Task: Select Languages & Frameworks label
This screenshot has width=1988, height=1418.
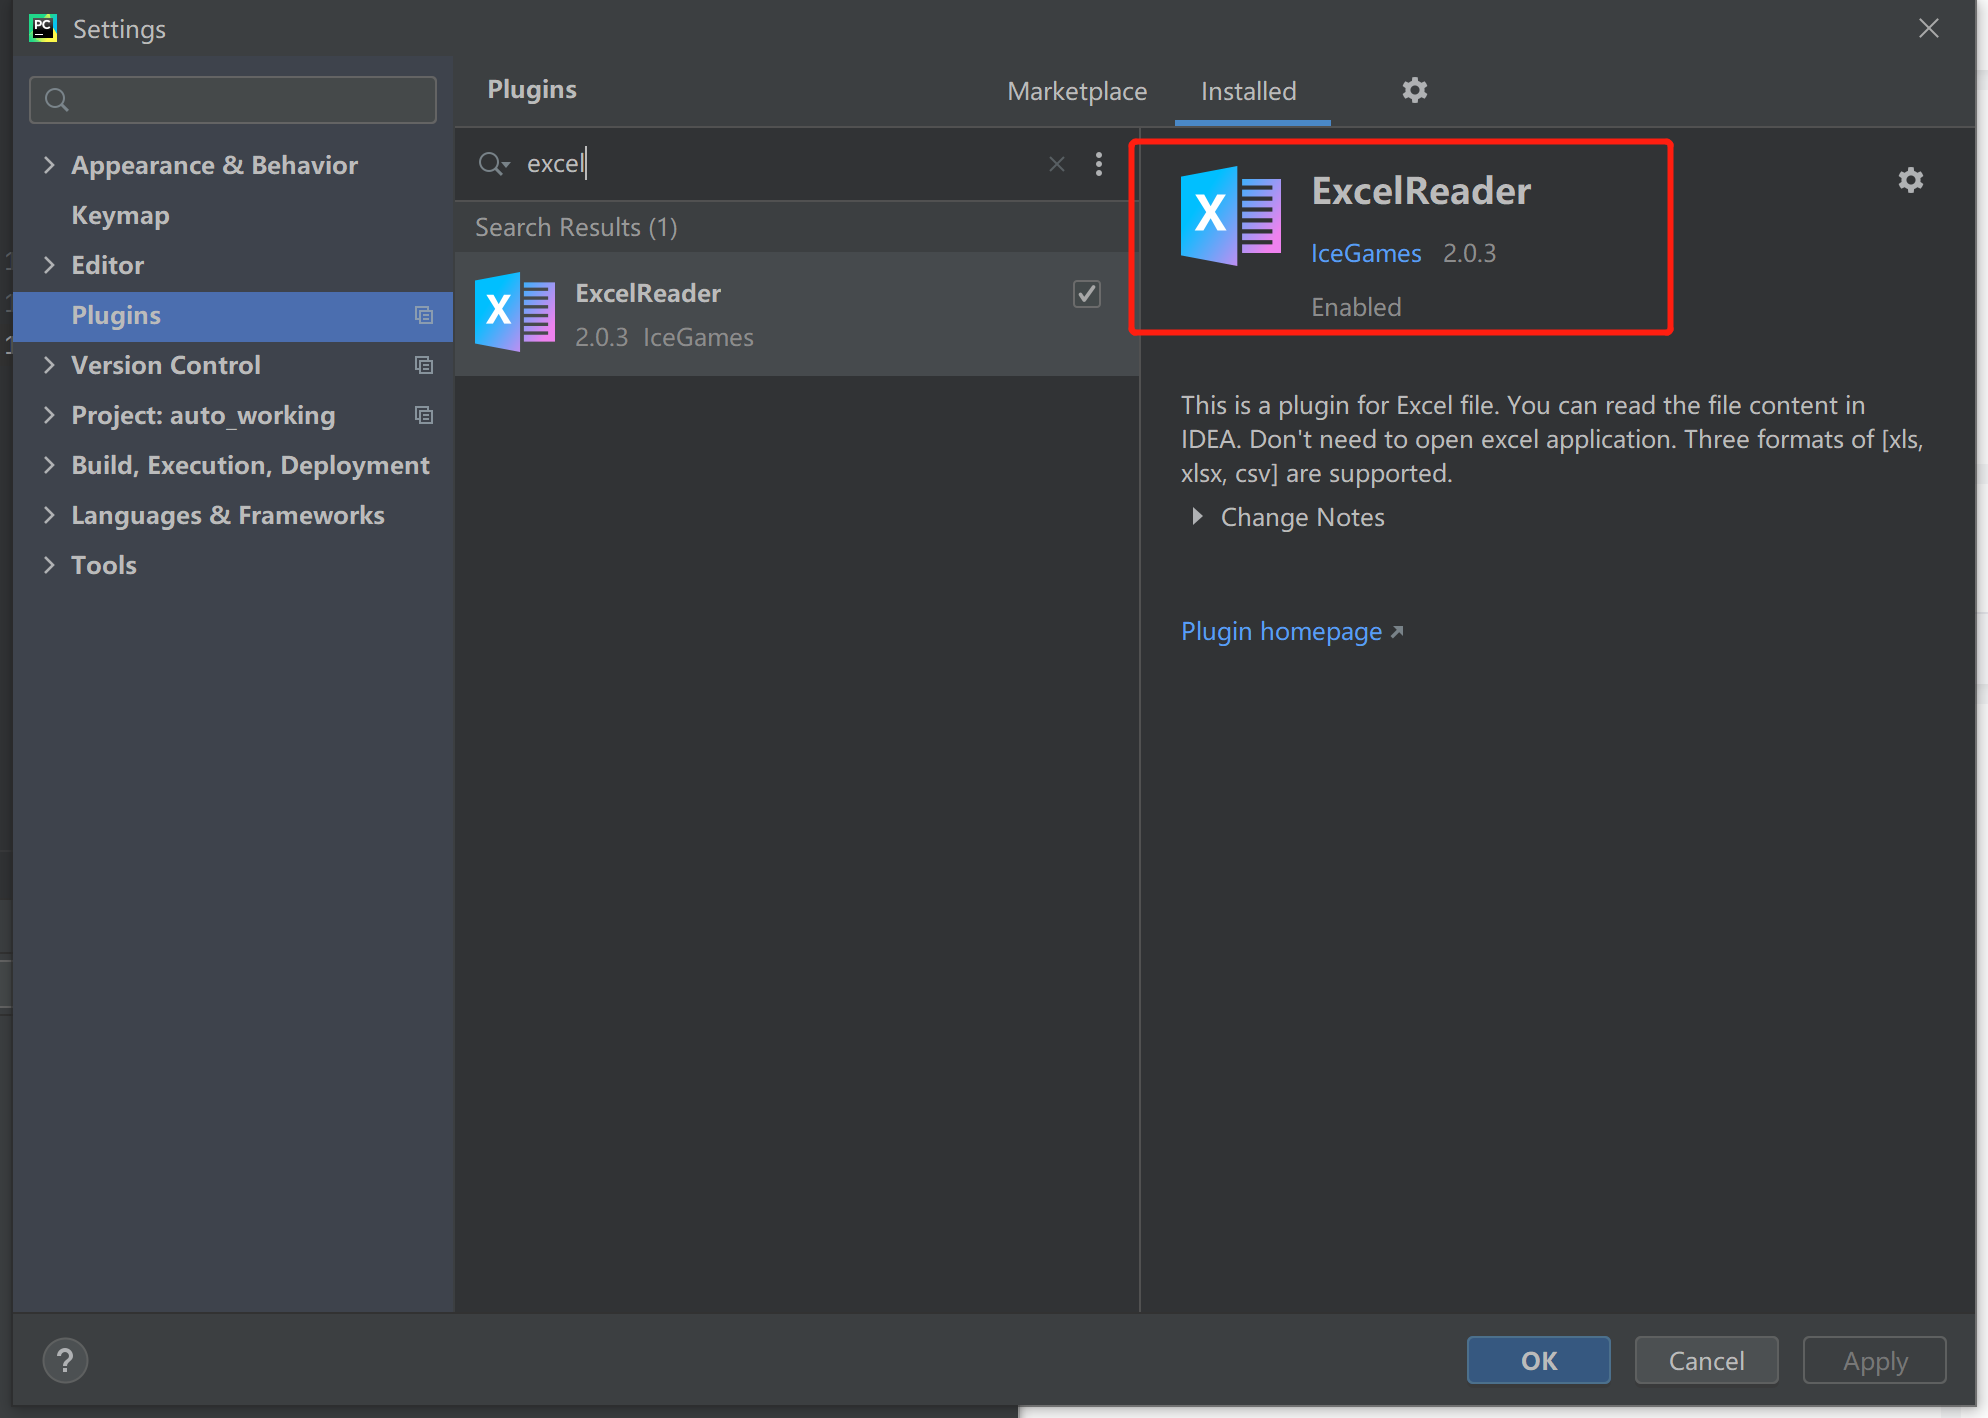Action: [227, 515]
